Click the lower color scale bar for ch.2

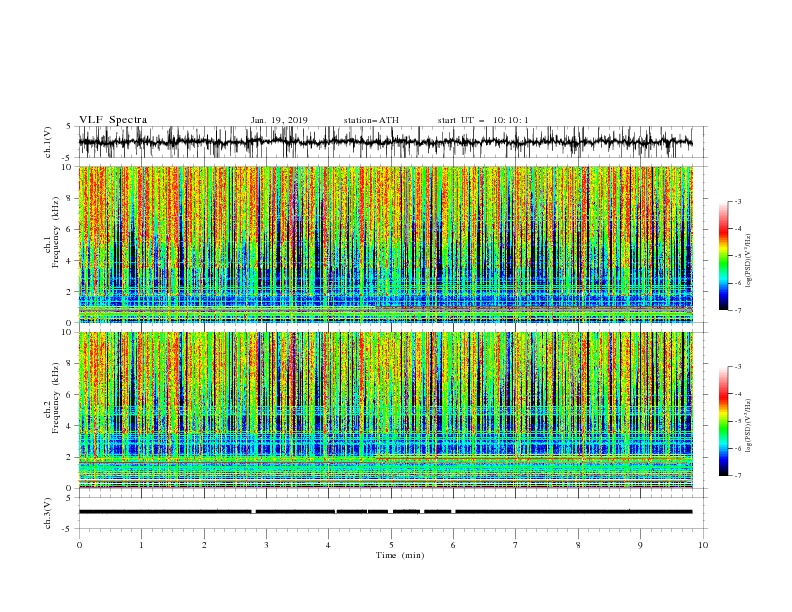[x=724, y=421]
